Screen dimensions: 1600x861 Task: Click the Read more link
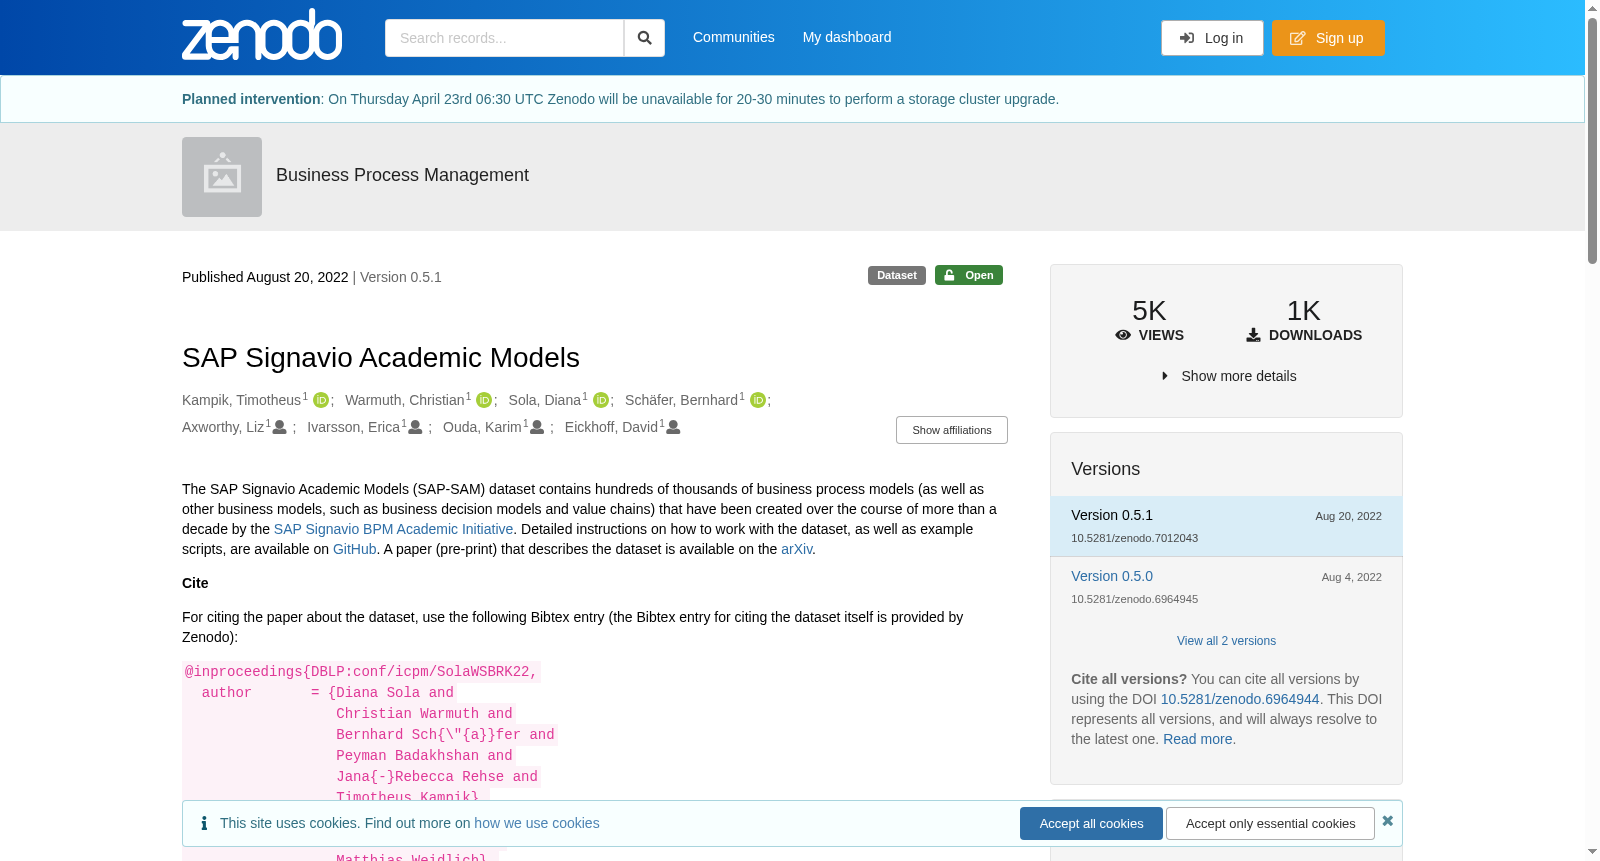click(1198, 739)
